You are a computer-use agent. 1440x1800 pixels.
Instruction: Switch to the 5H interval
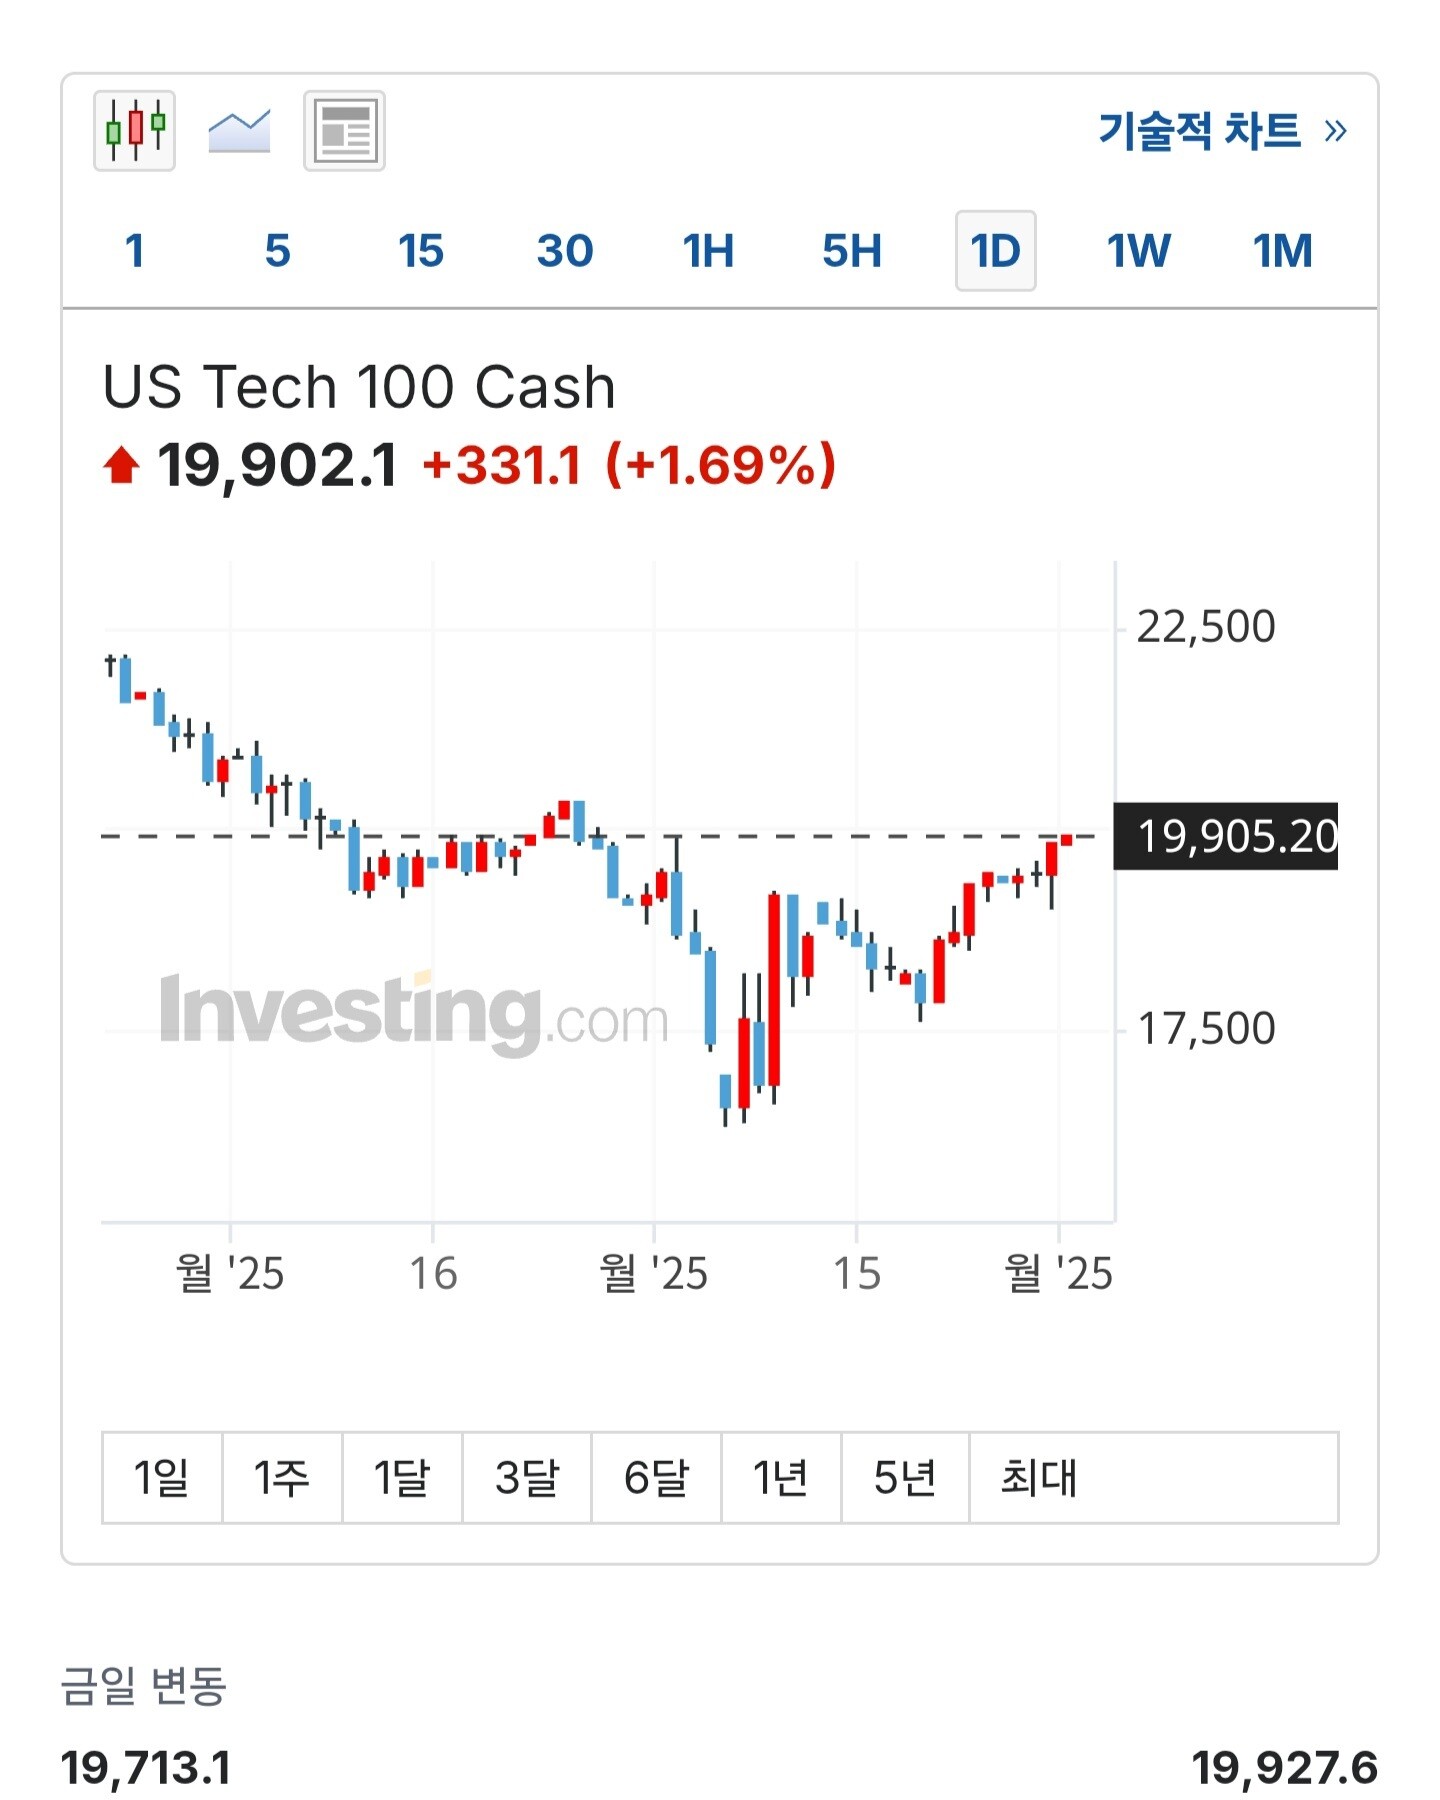[852, 251]
